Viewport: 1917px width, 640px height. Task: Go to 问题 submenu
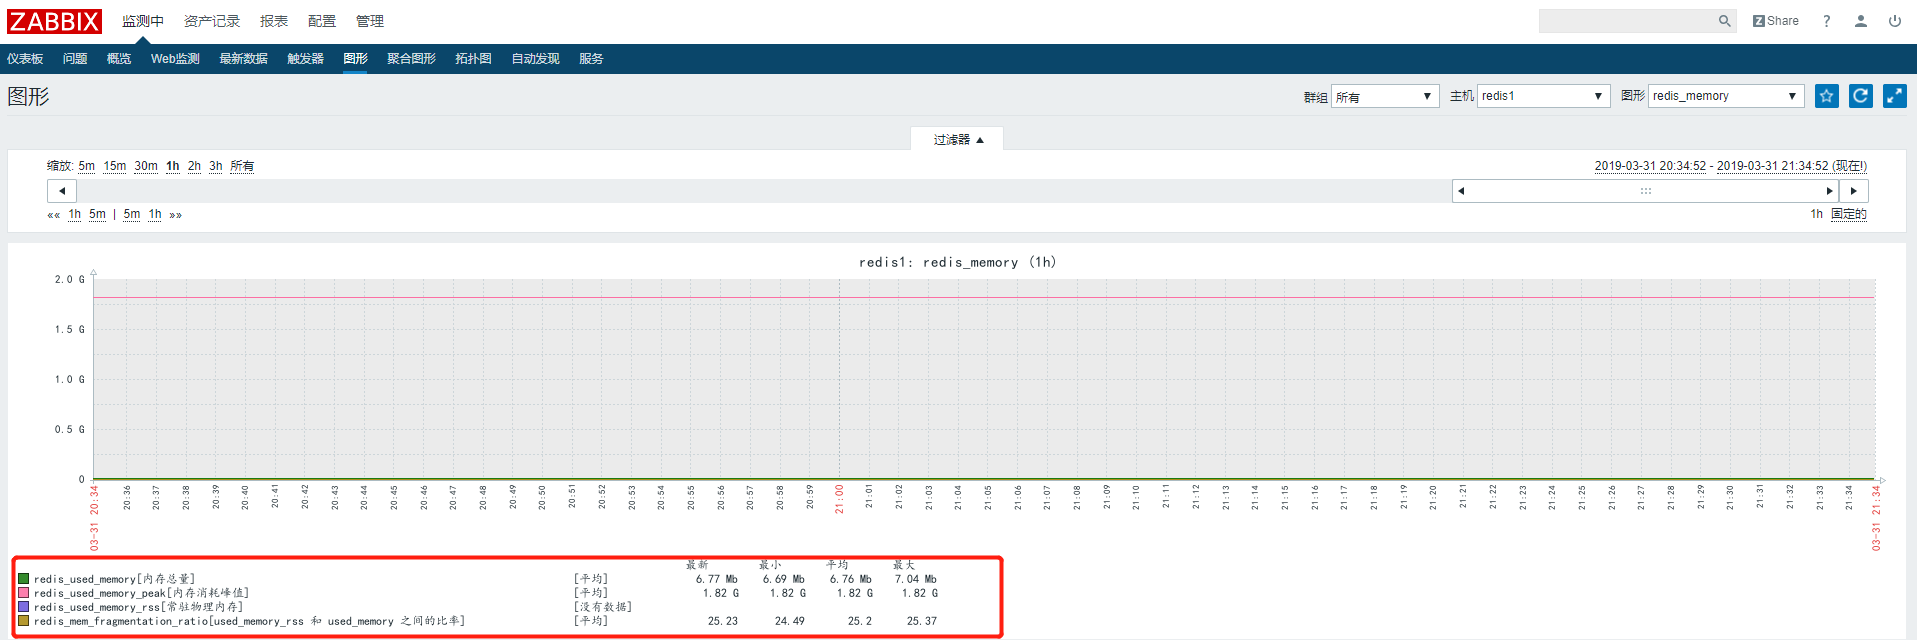(x=75, y=59)
